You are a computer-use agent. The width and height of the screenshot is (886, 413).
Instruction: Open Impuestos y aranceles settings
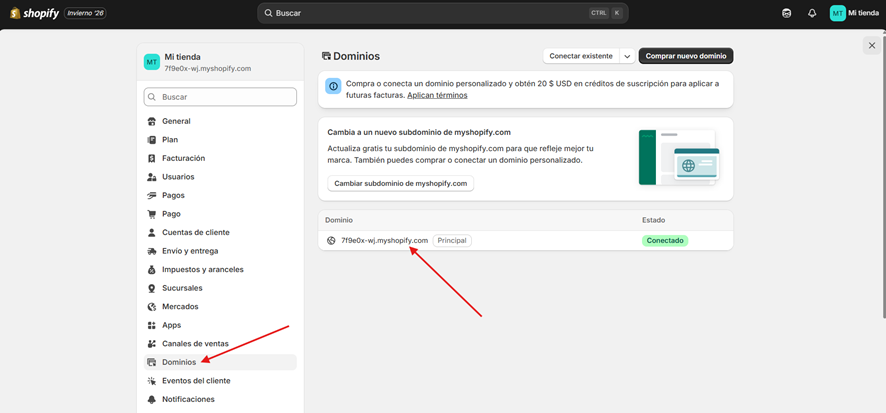tap(202, 270)
